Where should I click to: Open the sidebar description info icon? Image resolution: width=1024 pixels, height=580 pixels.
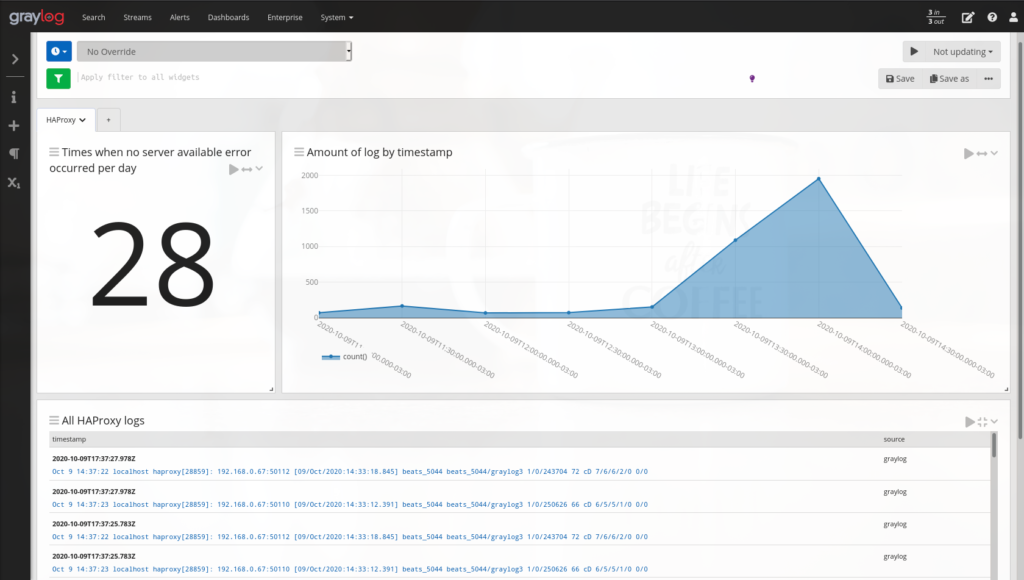click(x=14, y=97)
